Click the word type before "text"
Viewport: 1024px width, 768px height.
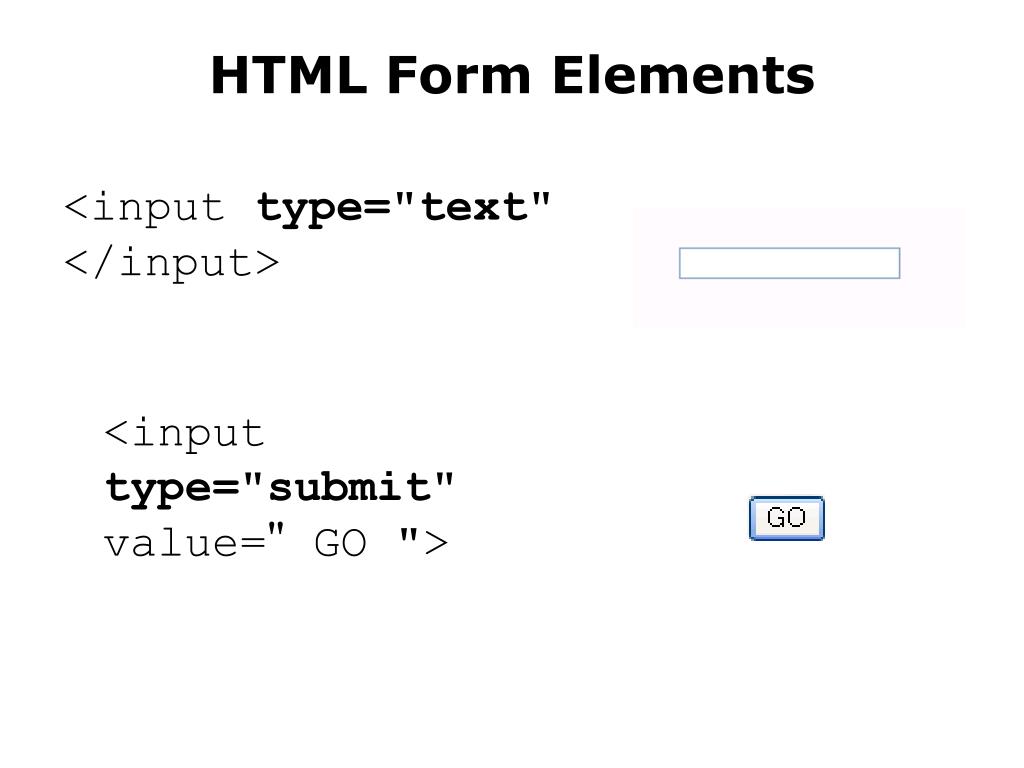tap(311, 210)
